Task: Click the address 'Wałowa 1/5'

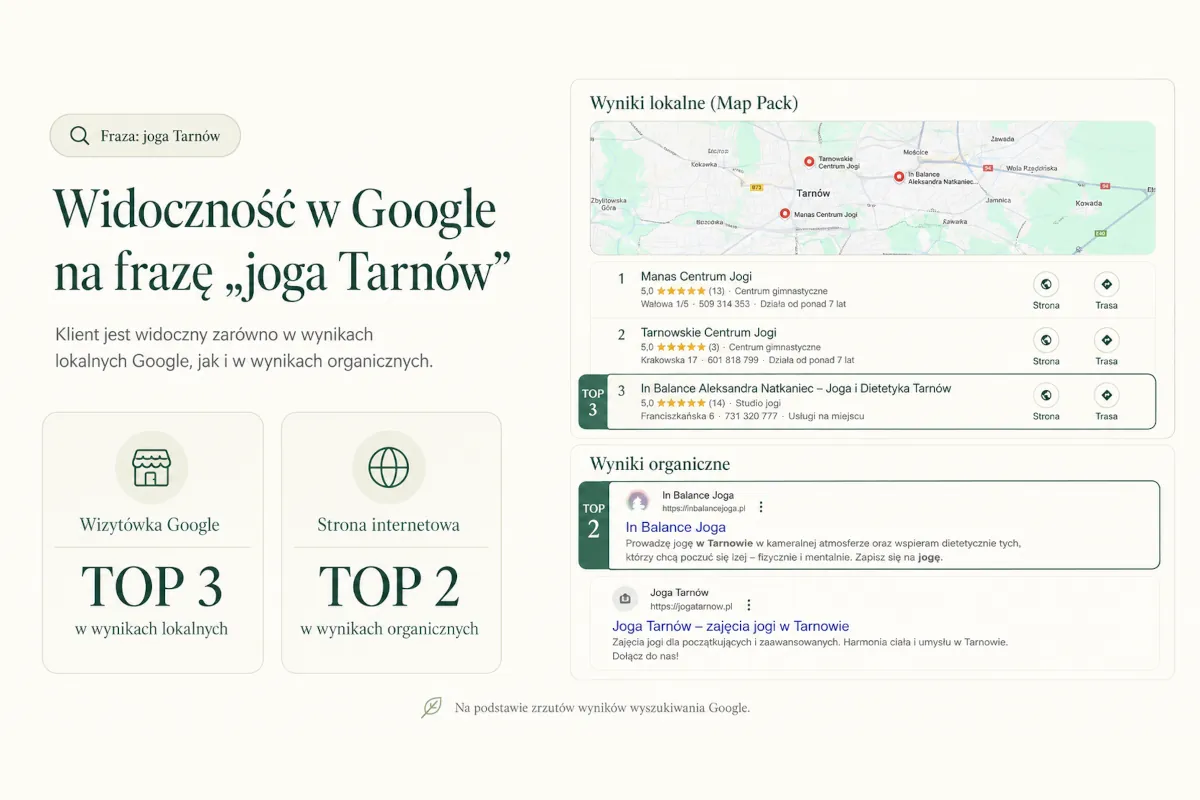Action: click(663, 304)
